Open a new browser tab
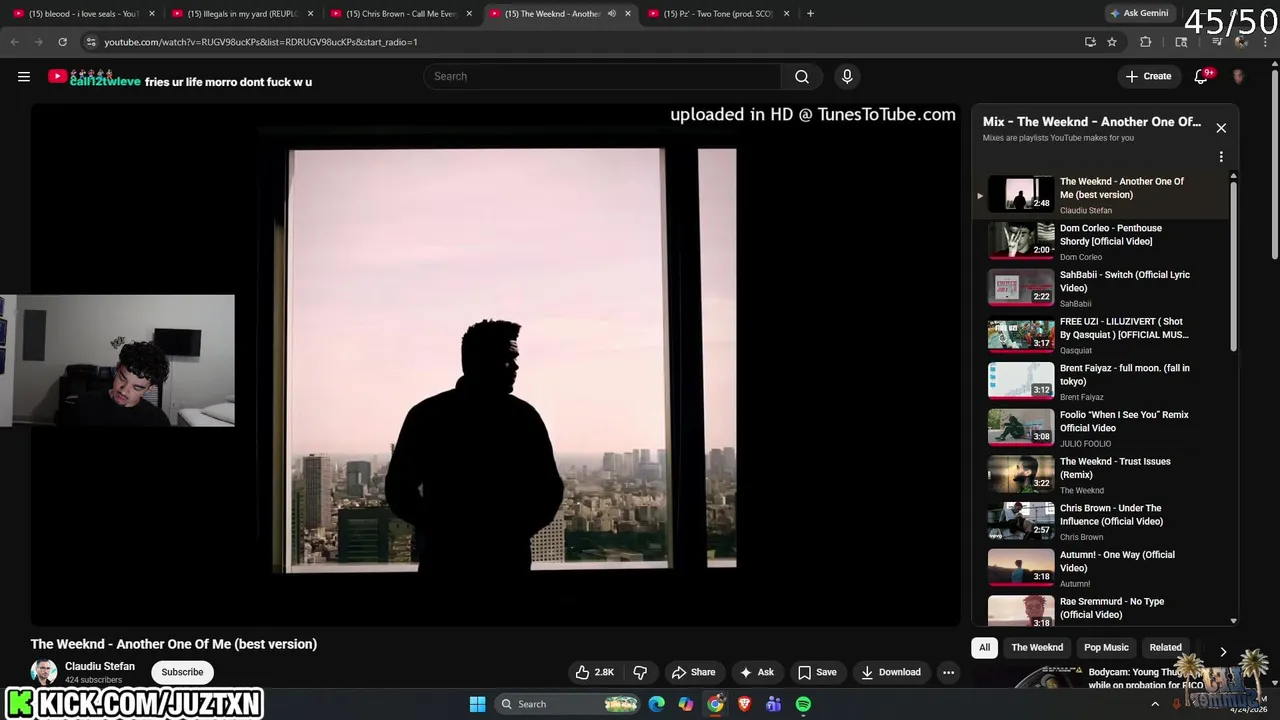Image resolution: width=1280 pixels, height=720 pixels. pos(810,14)
